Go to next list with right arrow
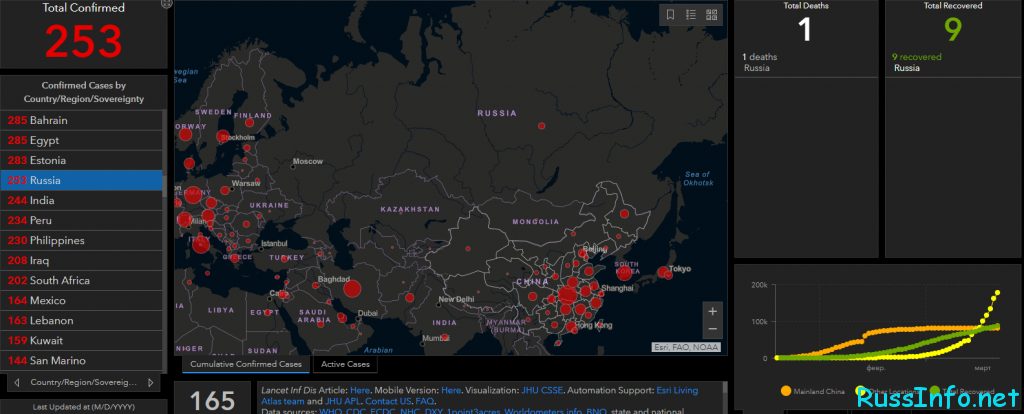Image resolution: width=1024 pixels, height=414 pixels. point(151,383)
